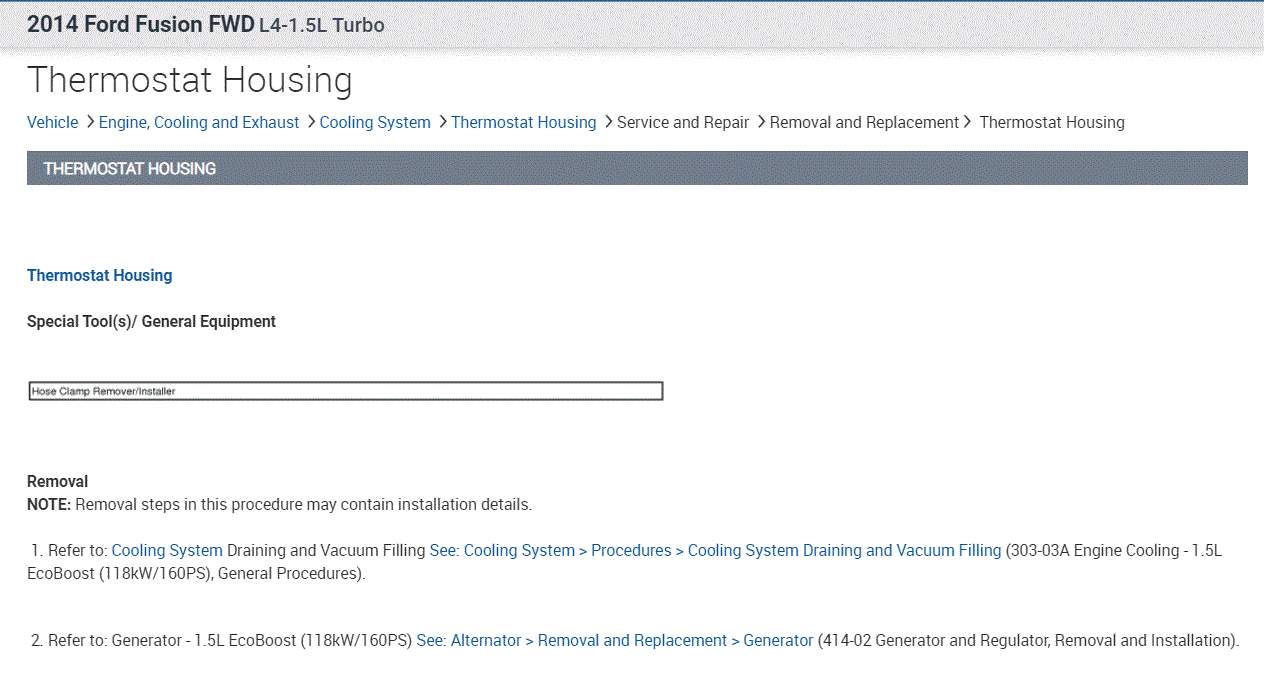Go to Cooling System breadcrumb
This screenshot has height=682, width=1264.
click(x=375, y=122)
